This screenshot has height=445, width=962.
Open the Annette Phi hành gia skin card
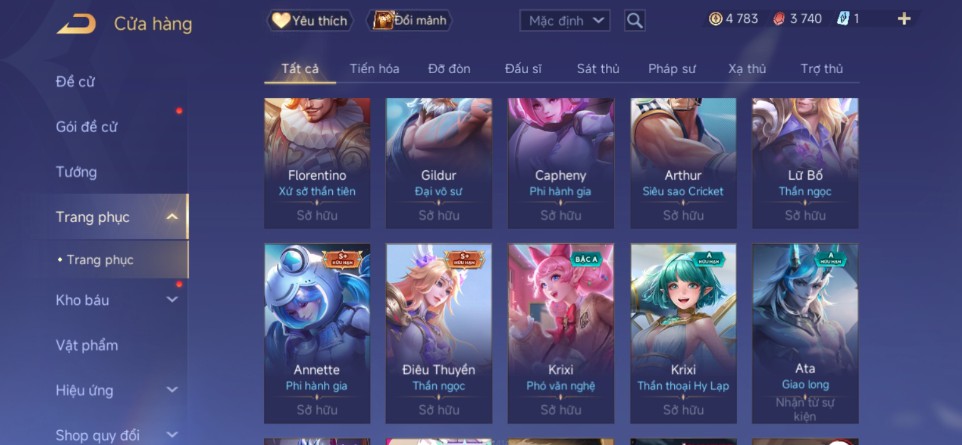317,333
